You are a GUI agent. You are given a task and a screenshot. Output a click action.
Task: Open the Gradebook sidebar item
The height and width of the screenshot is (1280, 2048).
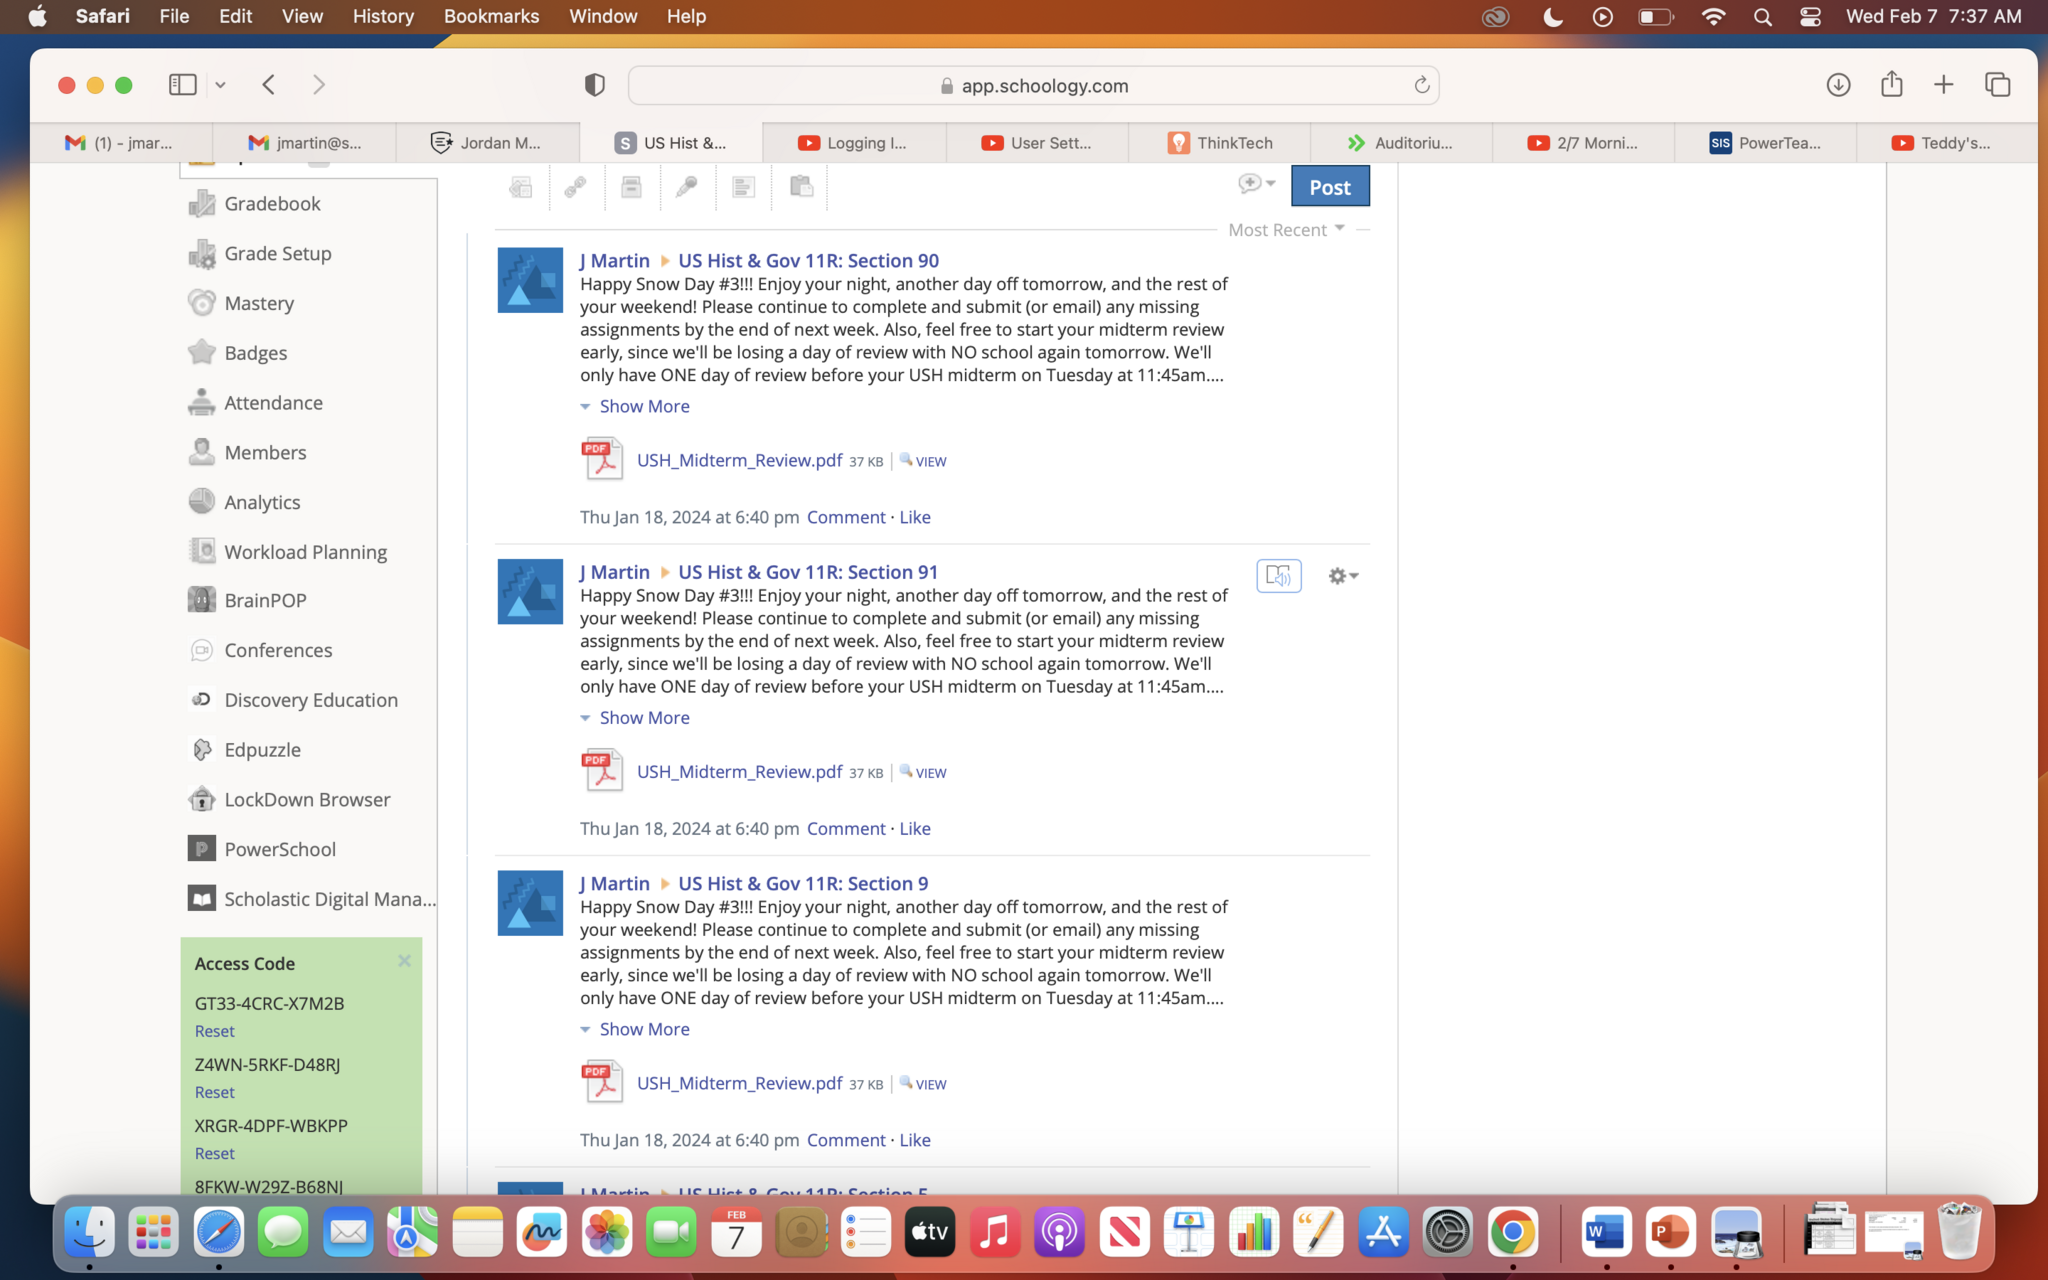click(272, 204)
